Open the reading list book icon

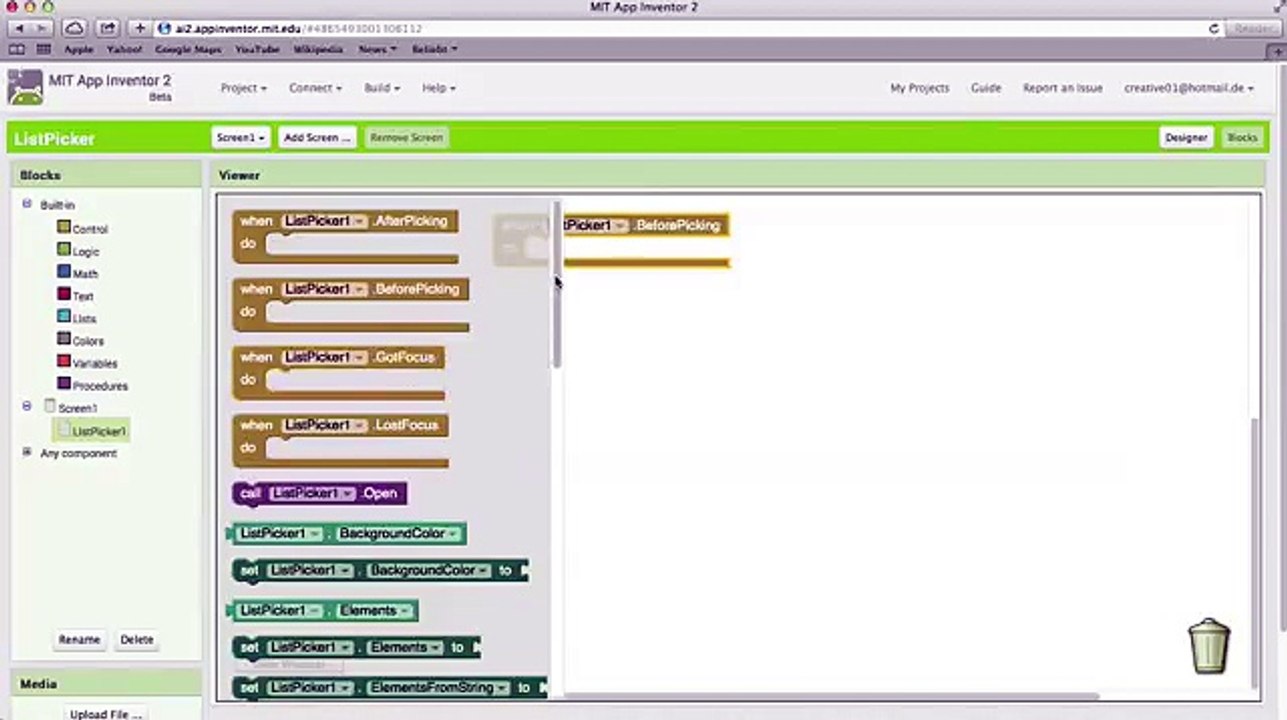[x=17, y=49]
